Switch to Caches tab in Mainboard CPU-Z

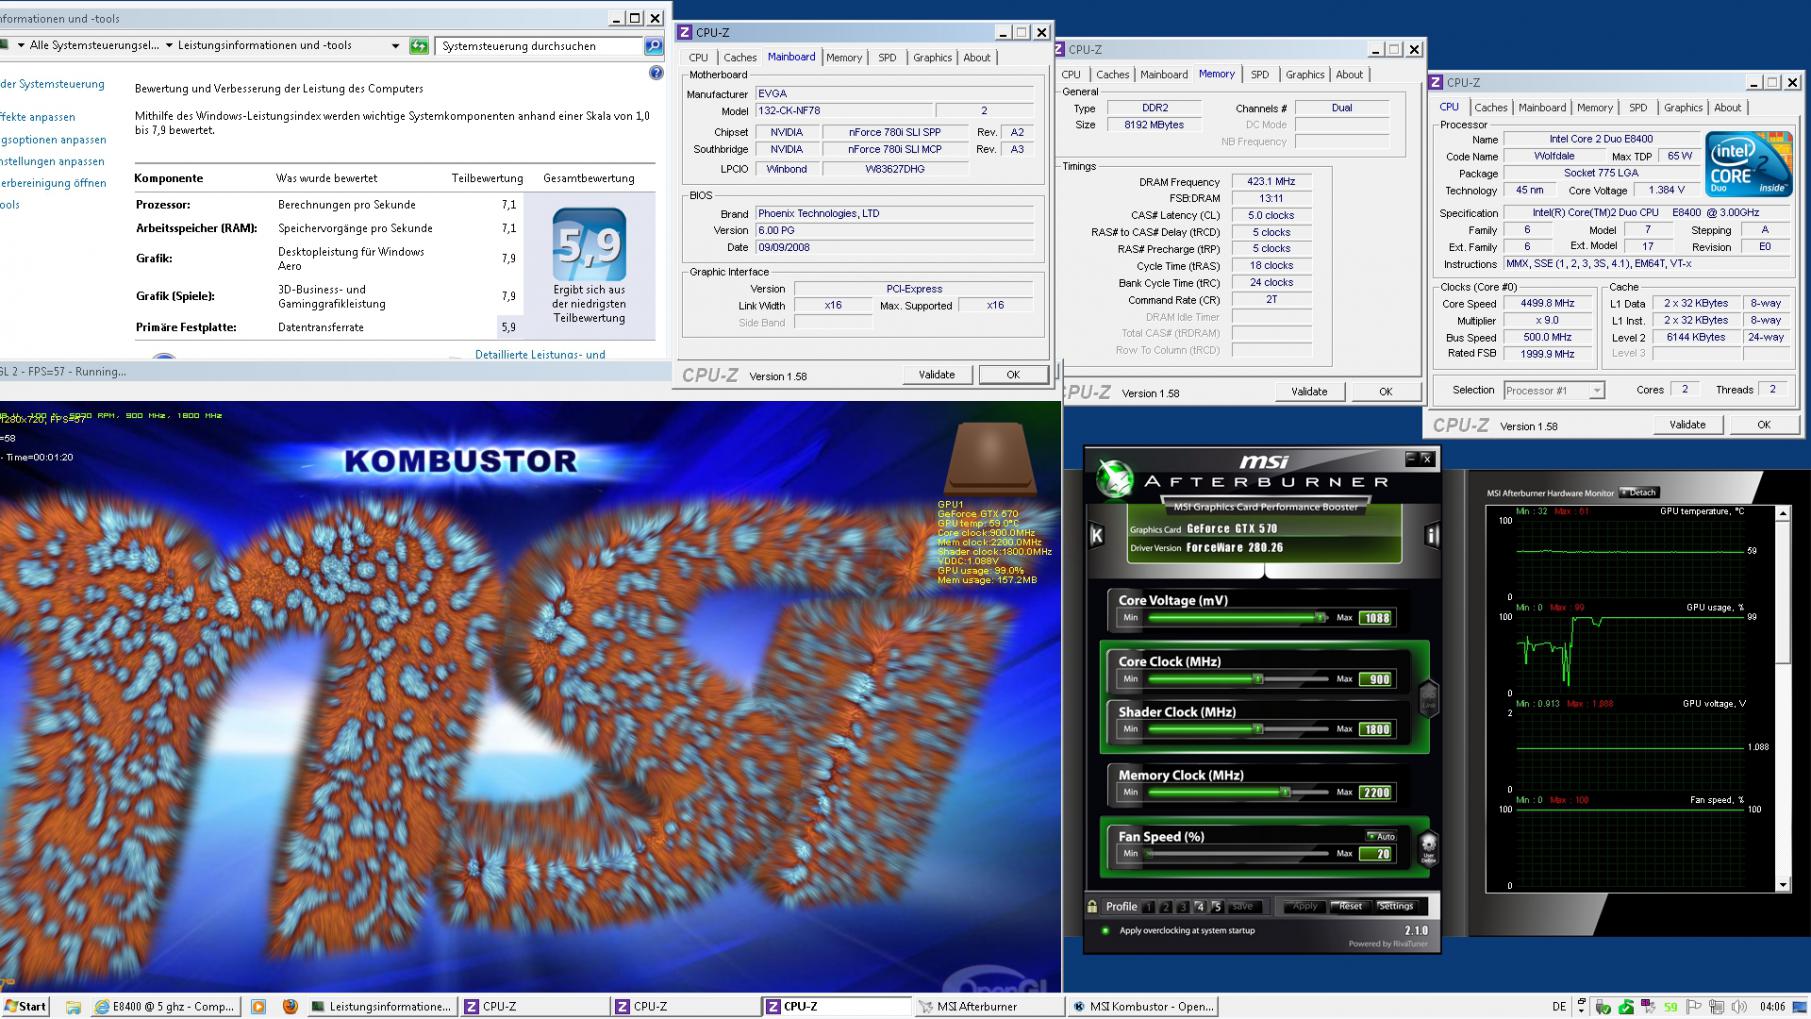coord(740,58)
